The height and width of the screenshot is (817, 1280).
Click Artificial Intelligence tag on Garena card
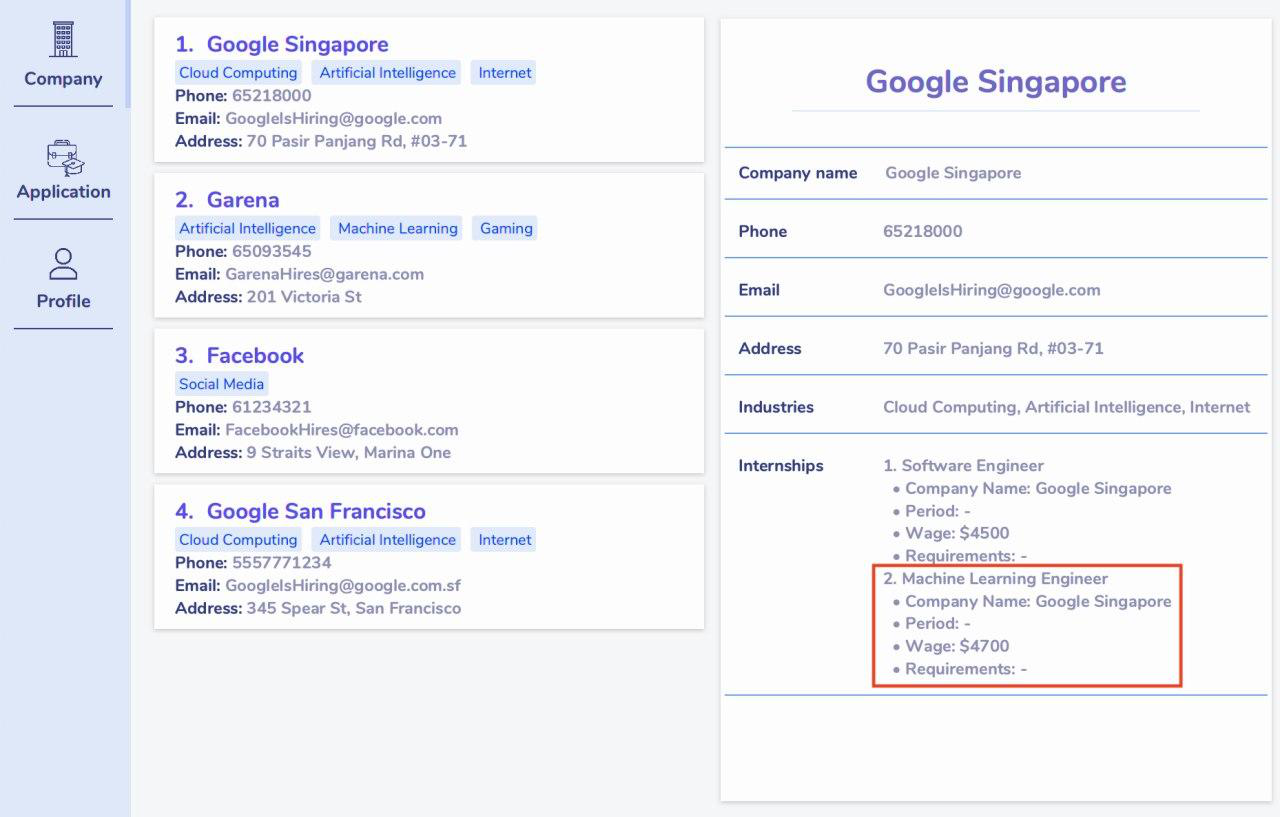pos(247,228)
